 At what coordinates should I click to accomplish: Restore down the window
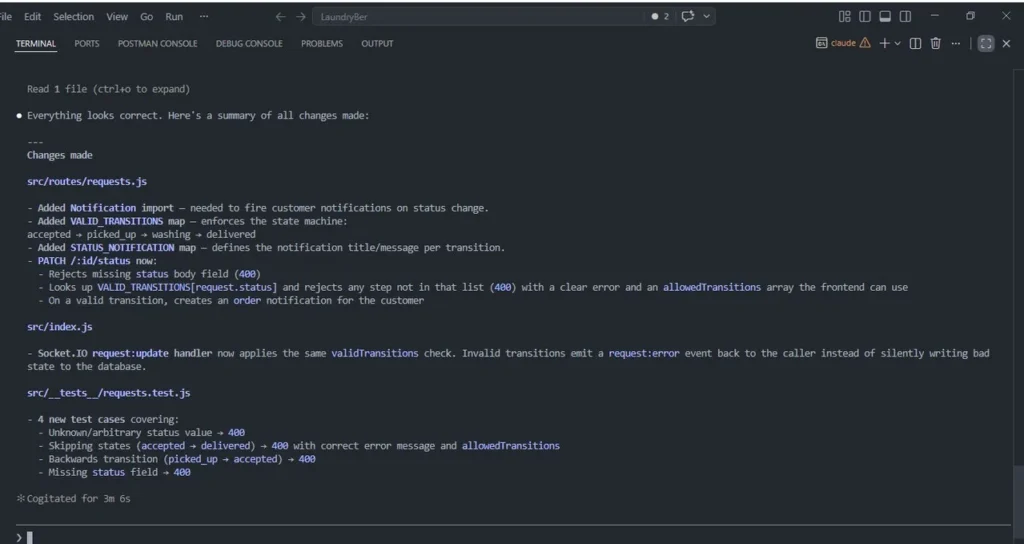970,16
